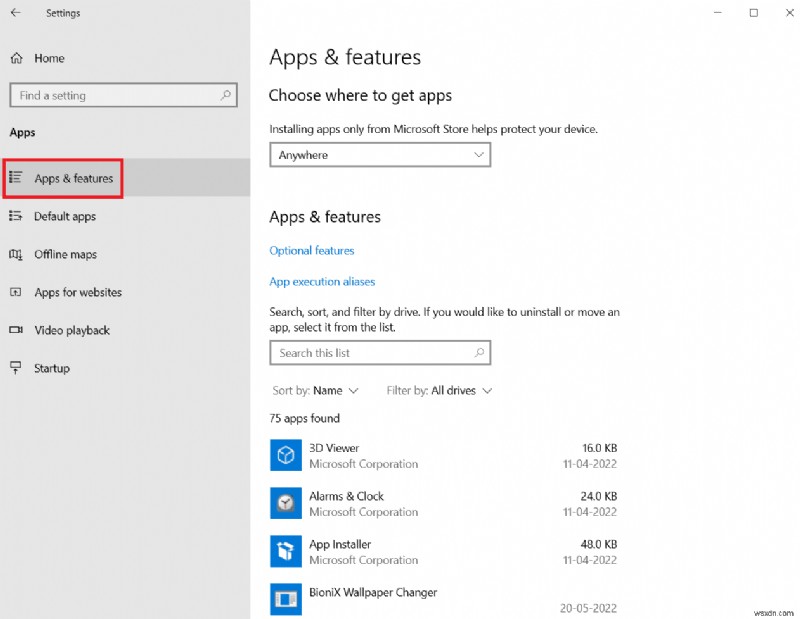This screenshot has width=800, height=619.
Task: Open the Optional features link
Action: pyautogui.click(x=312, y=251)
